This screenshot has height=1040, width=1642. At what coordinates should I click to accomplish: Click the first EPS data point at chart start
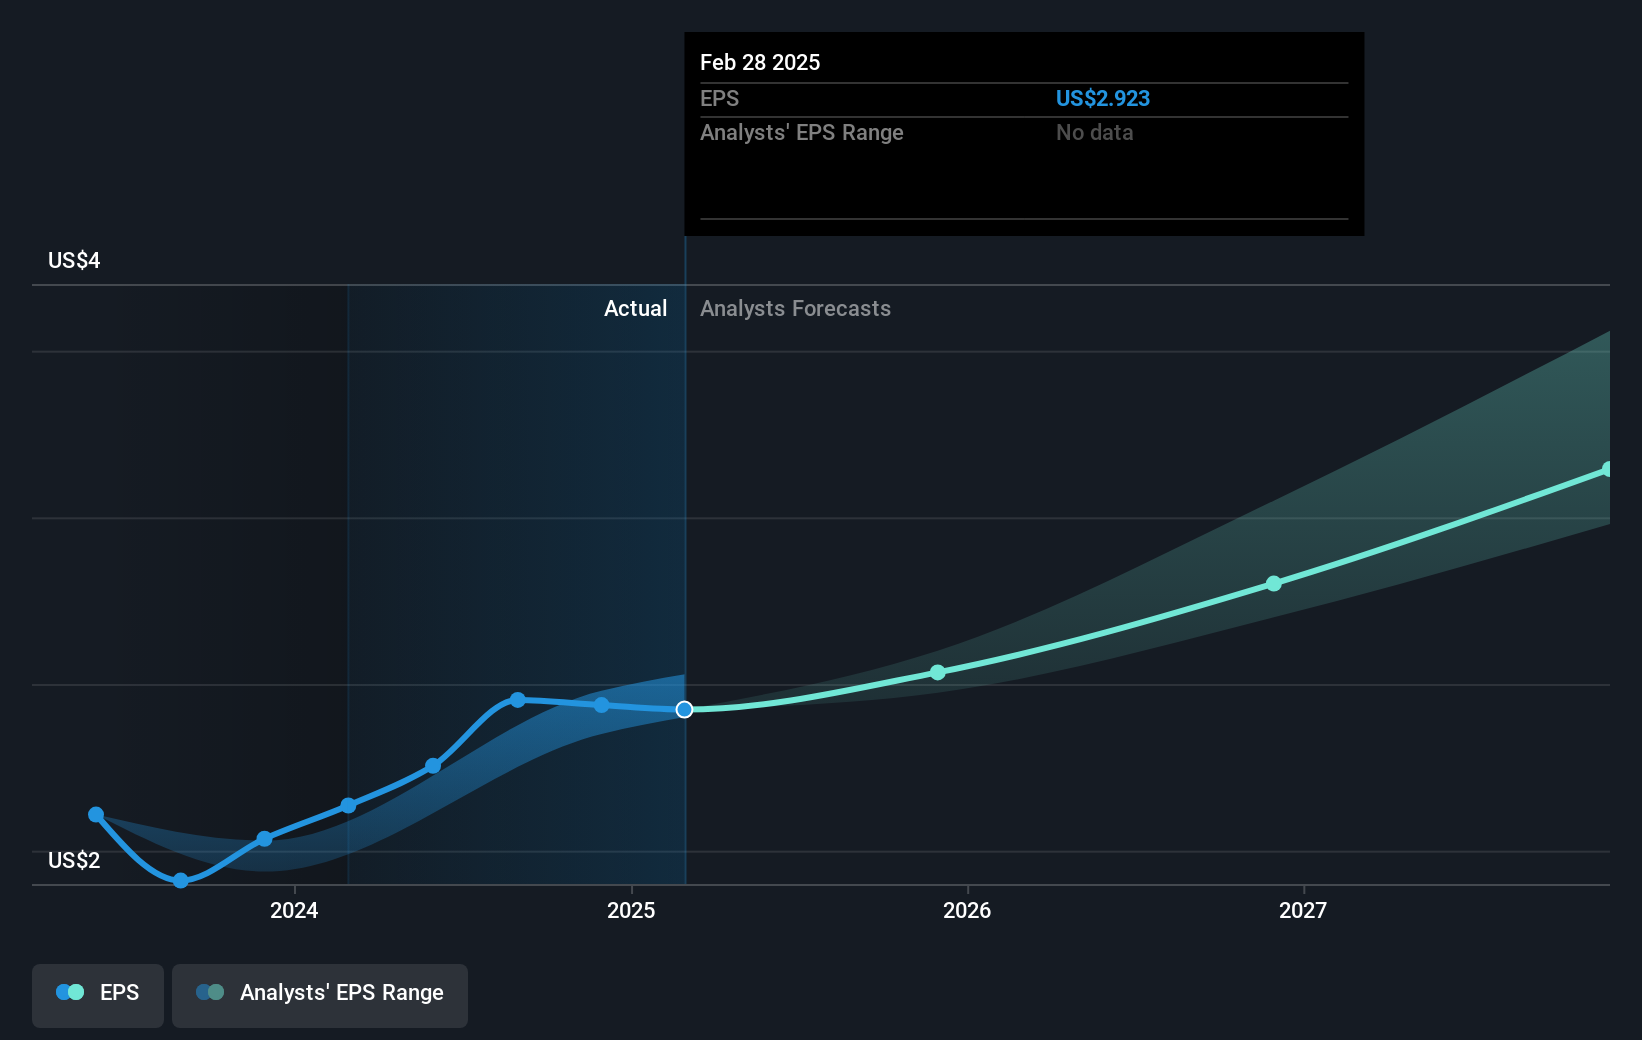[96, 815]
